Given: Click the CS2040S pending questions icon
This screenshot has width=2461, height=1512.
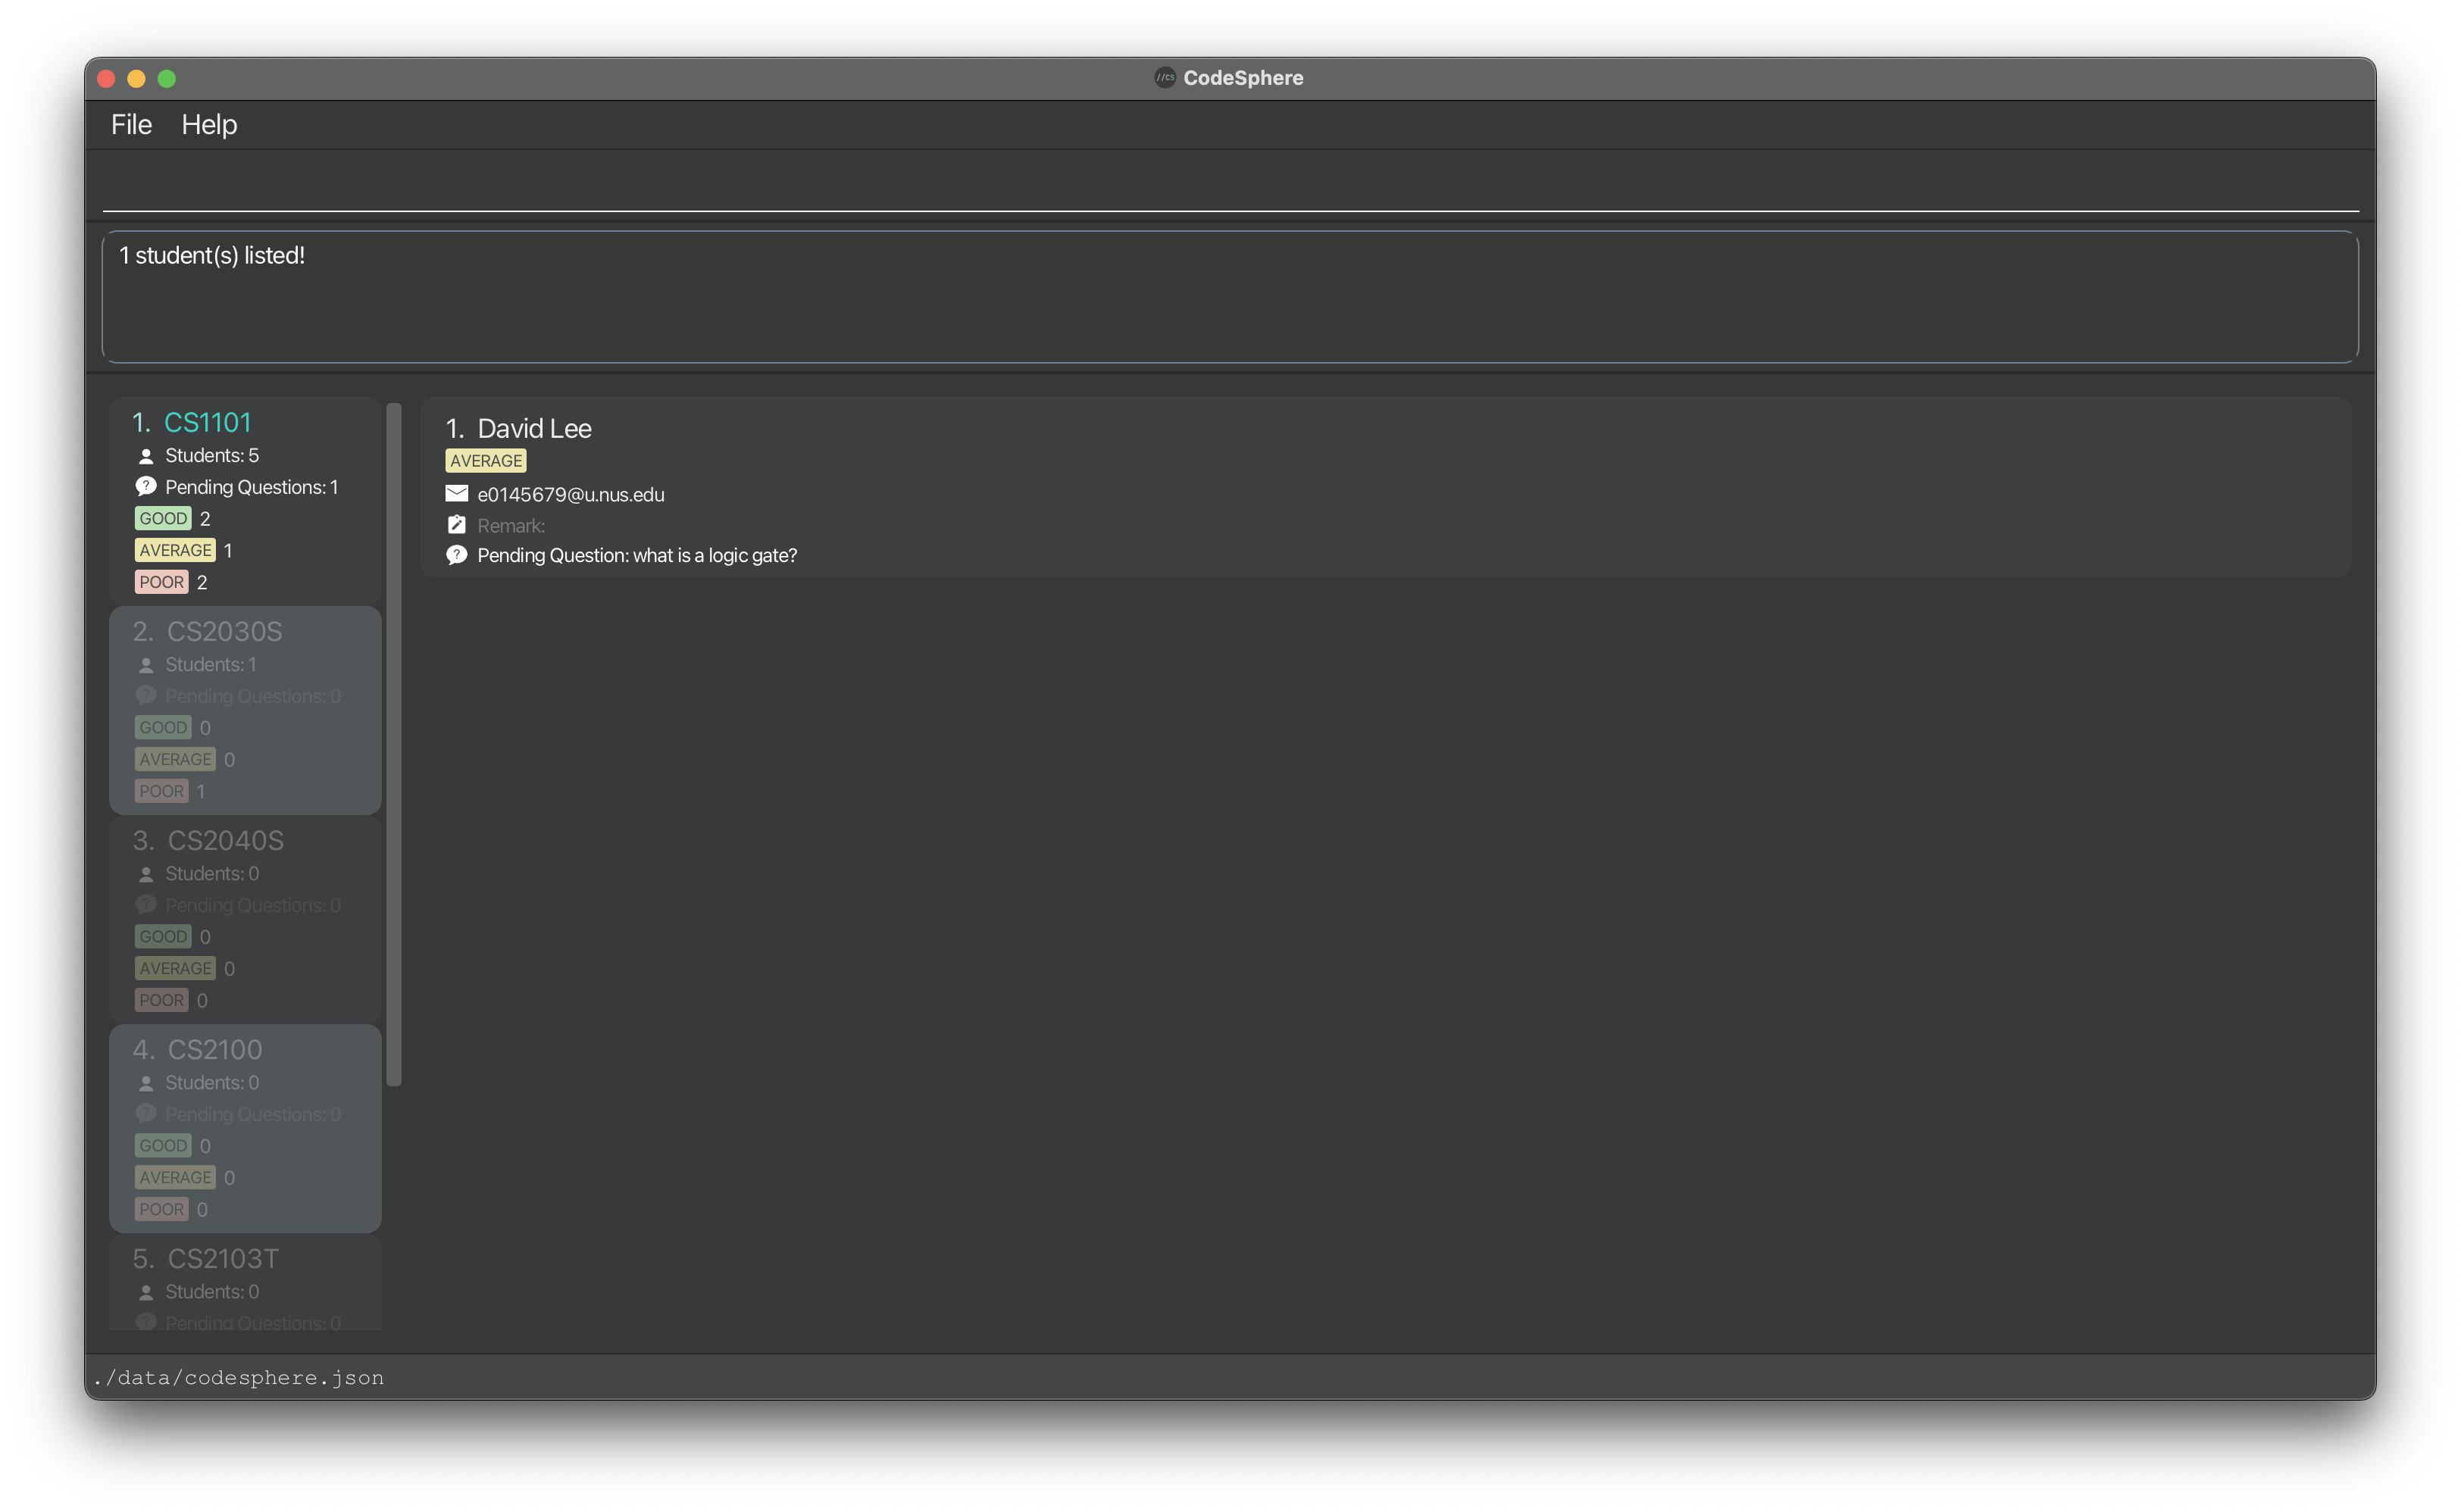Looking at the screenshot, I should coord(146,905).
